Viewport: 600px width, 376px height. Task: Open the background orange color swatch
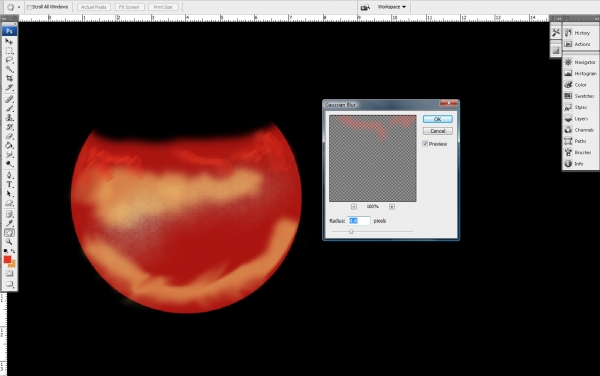[13, 264]
